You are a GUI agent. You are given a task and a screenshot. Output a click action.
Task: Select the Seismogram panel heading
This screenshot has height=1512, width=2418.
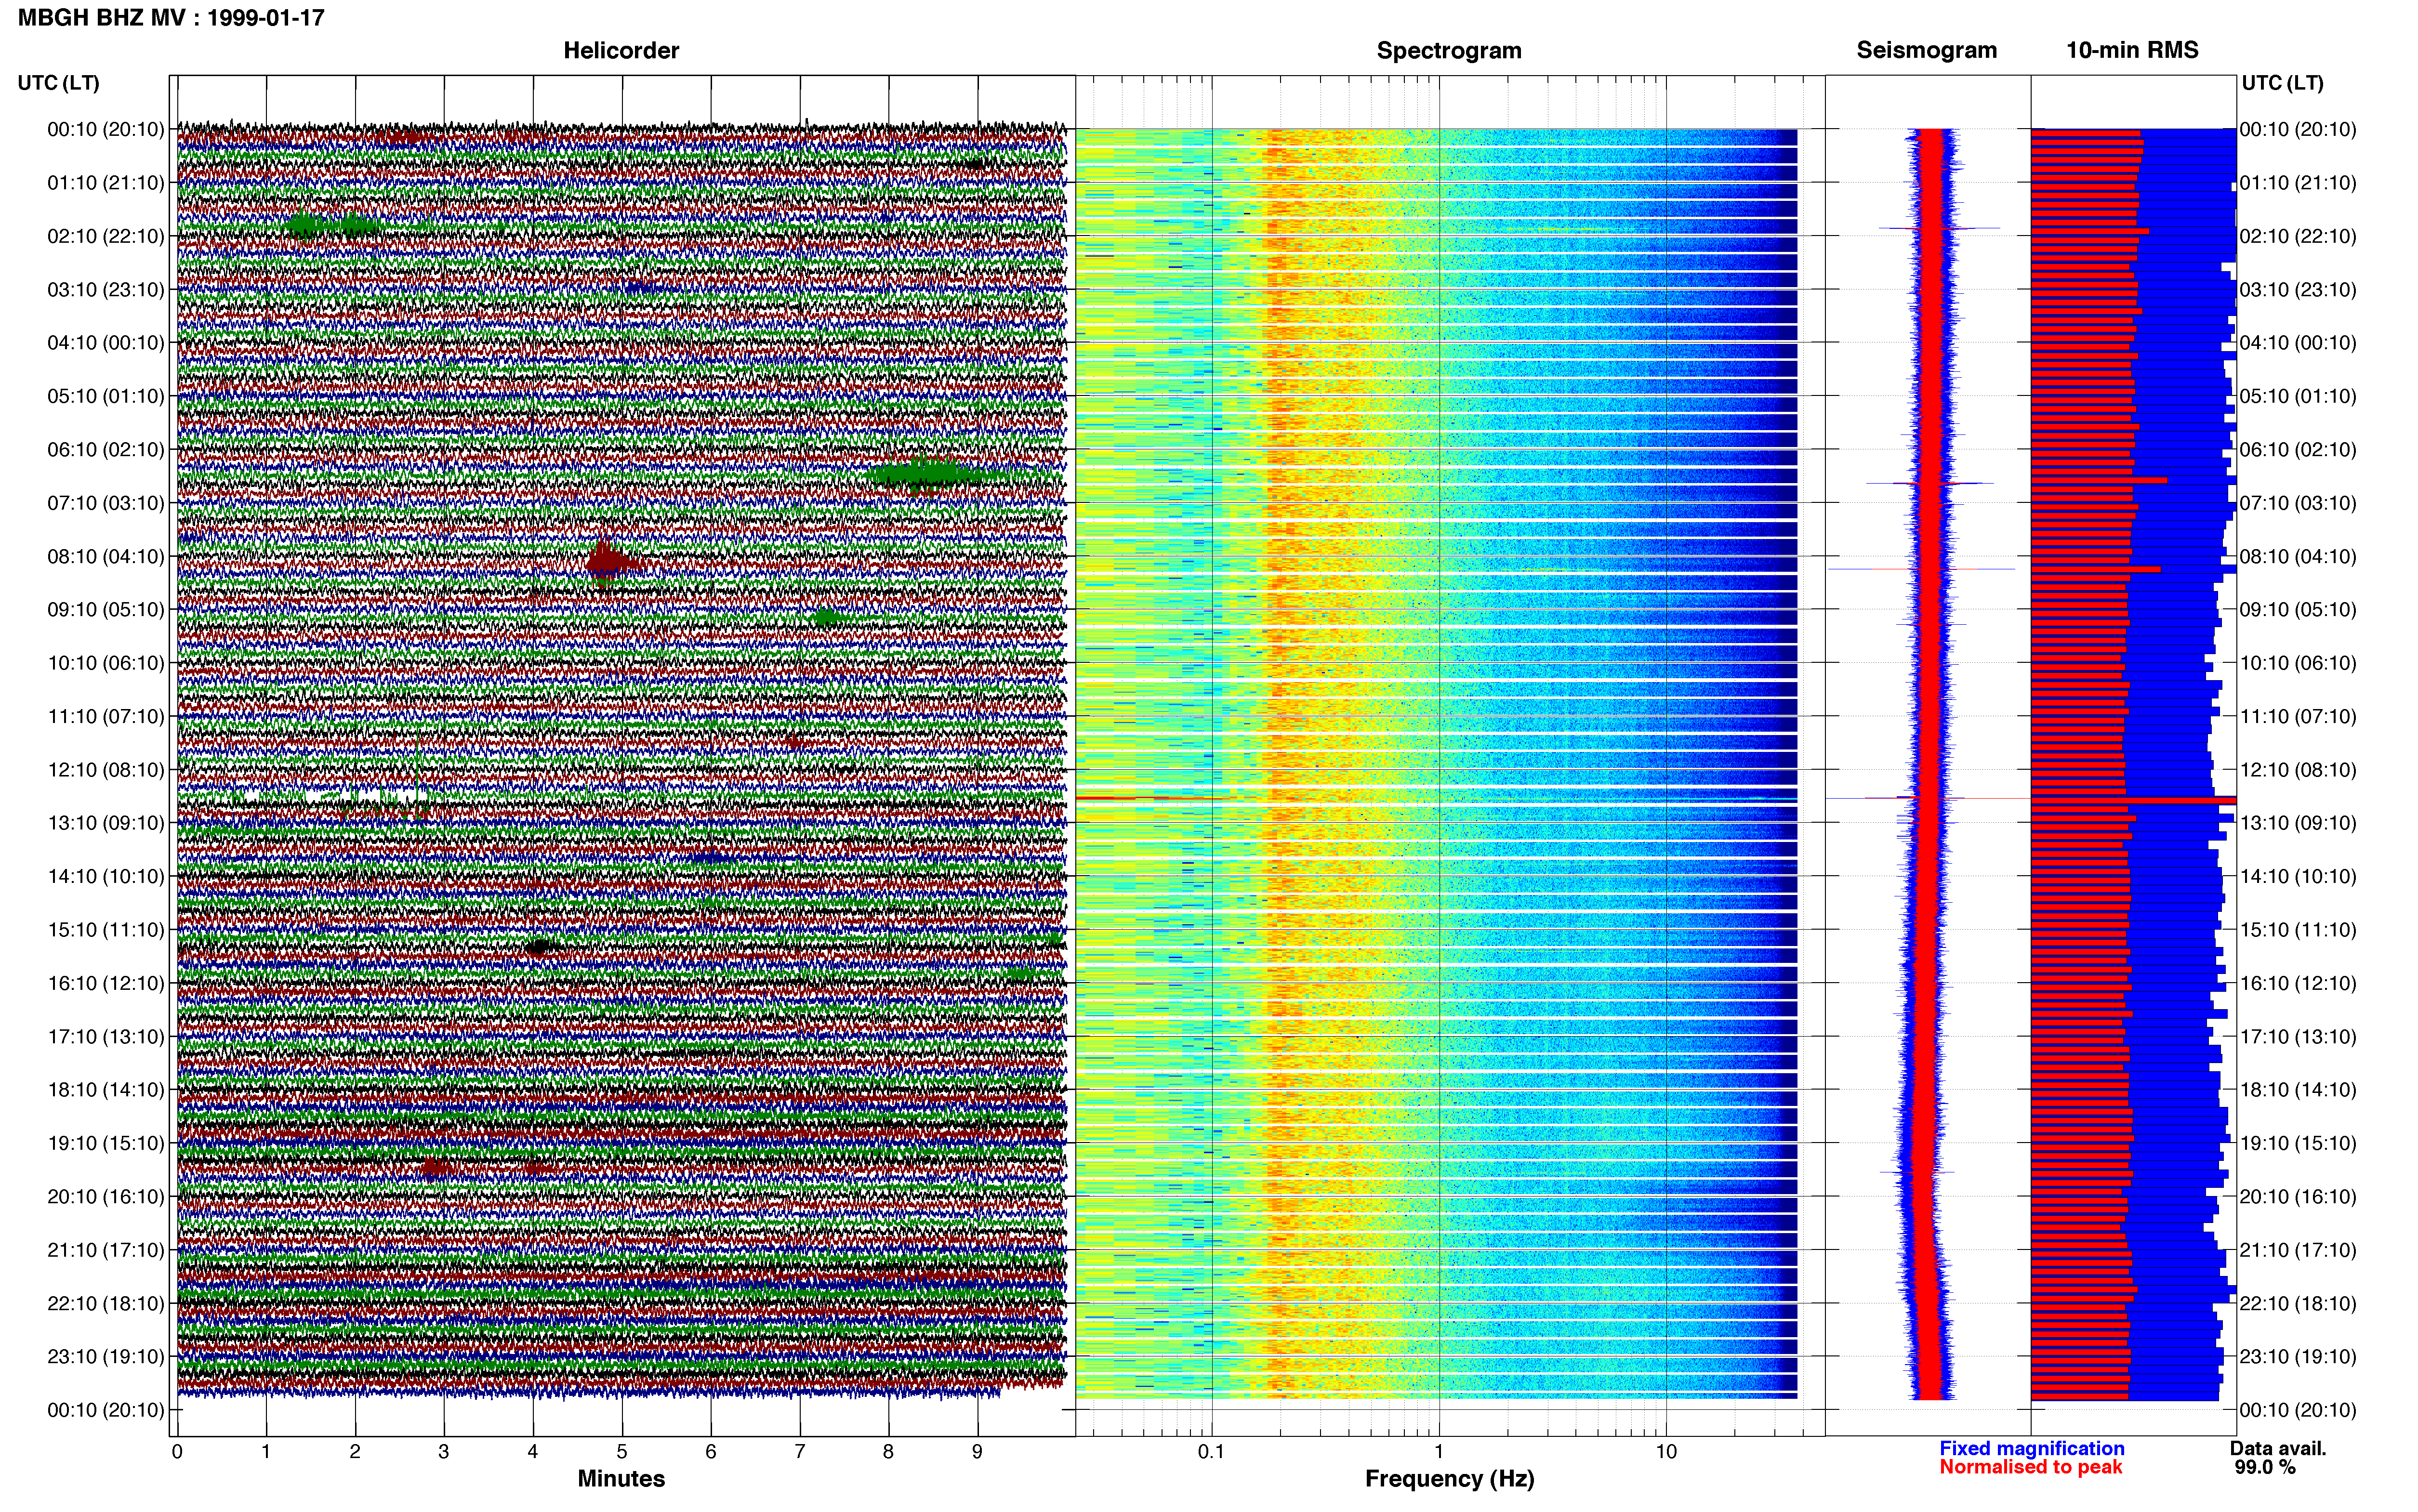1926,51
